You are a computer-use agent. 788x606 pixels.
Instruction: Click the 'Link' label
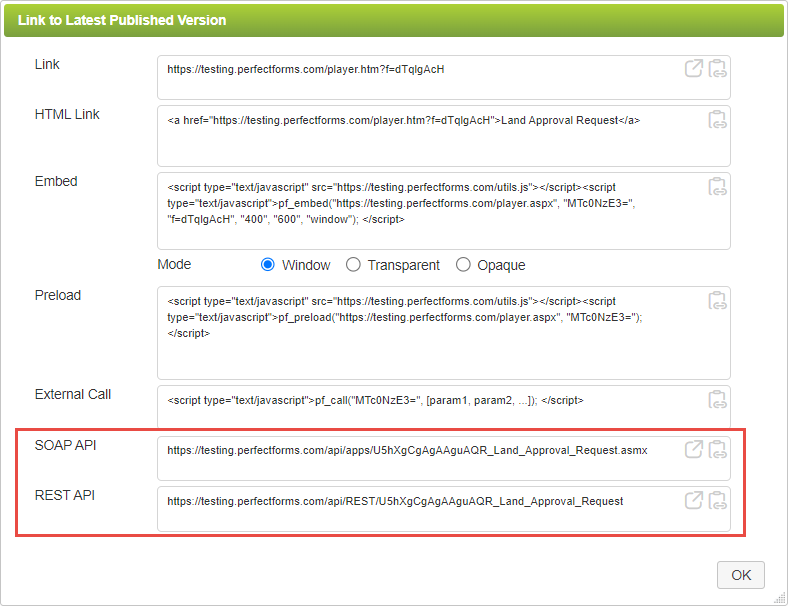point(47,64)
